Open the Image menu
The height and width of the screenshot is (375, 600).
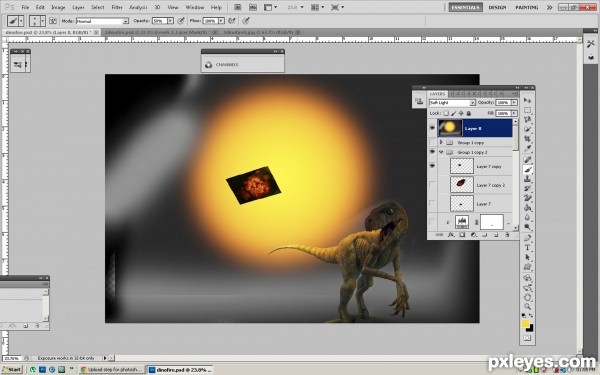(x=58, y=7)
